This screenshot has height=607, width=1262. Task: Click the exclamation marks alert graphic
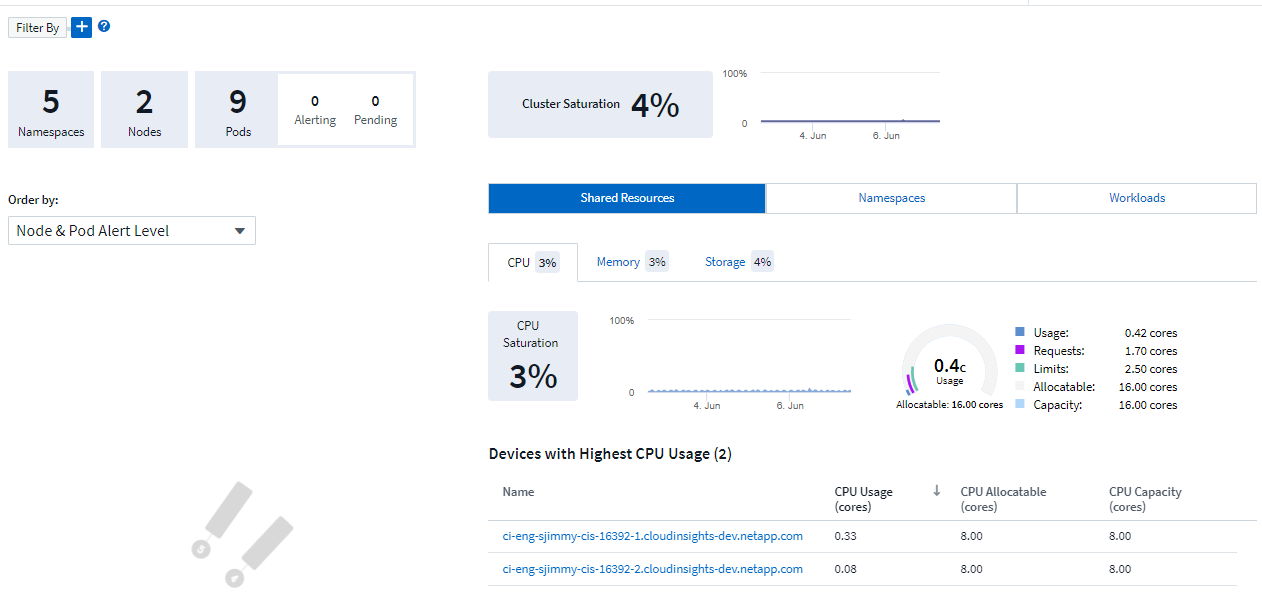click(242, 535)
